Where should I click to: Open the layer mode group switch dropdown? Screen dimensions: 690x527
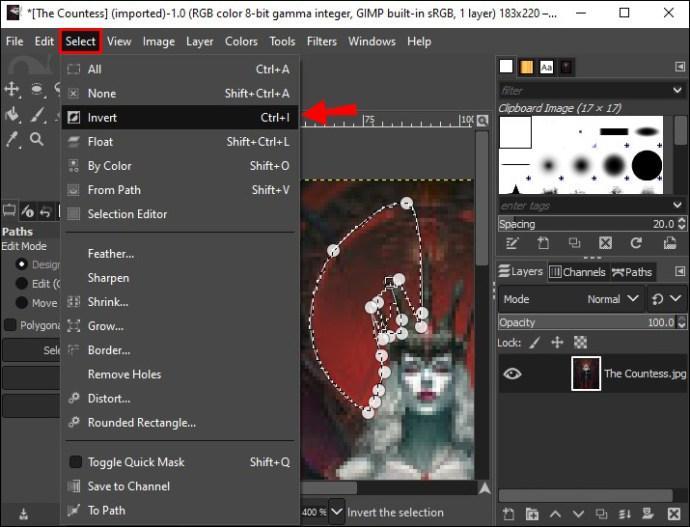666,299
